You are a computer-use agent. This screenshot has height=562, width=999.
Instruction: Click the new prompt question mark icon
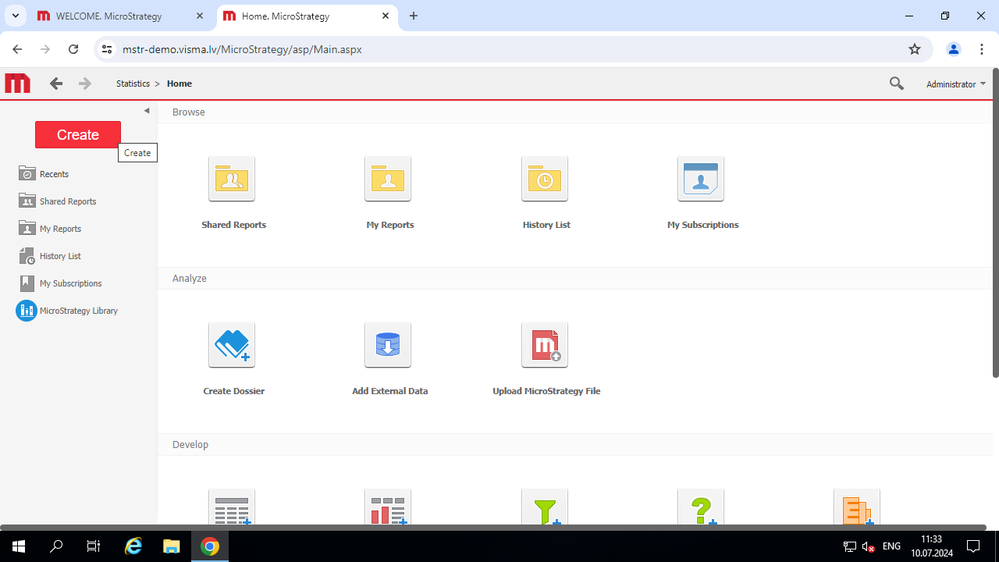[701, 508]
